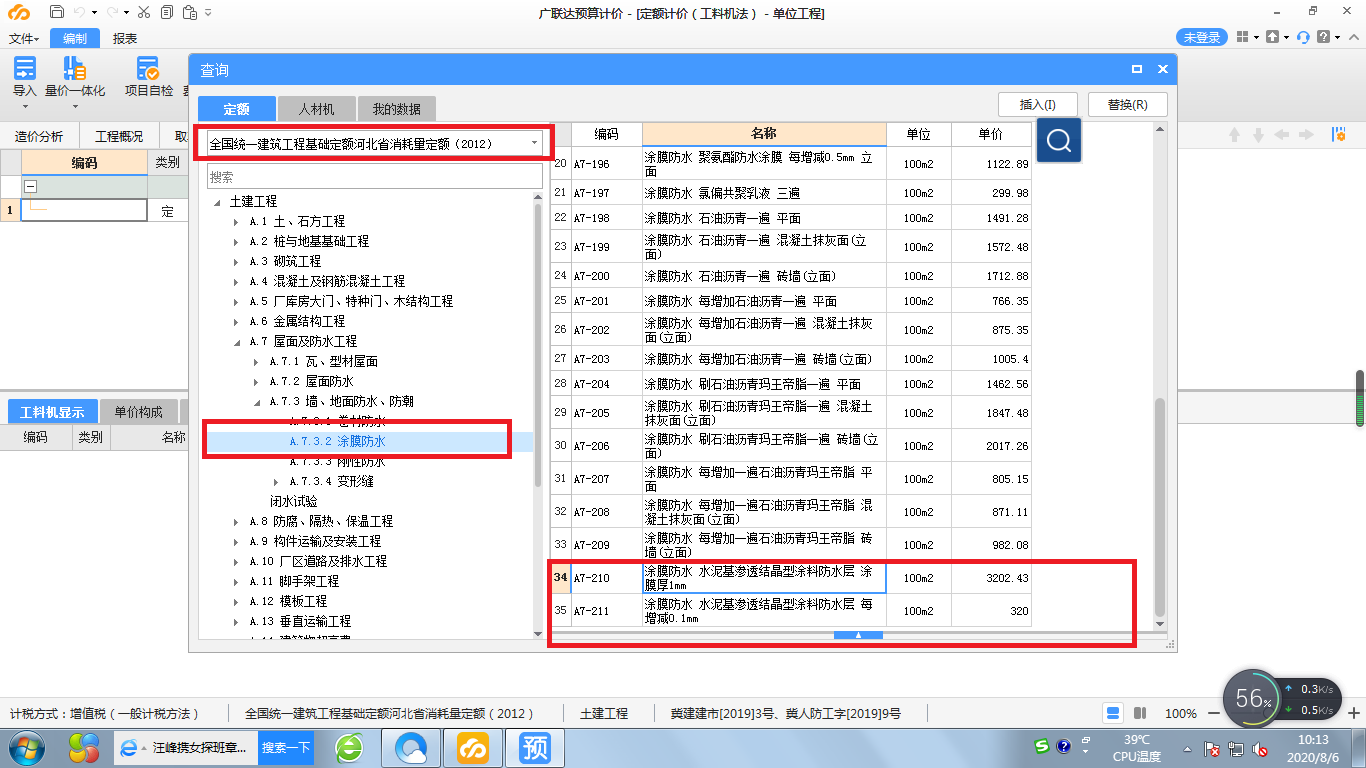Click the 量价一体化 icon
The image size is (1366, 768).
coord(74,68)
